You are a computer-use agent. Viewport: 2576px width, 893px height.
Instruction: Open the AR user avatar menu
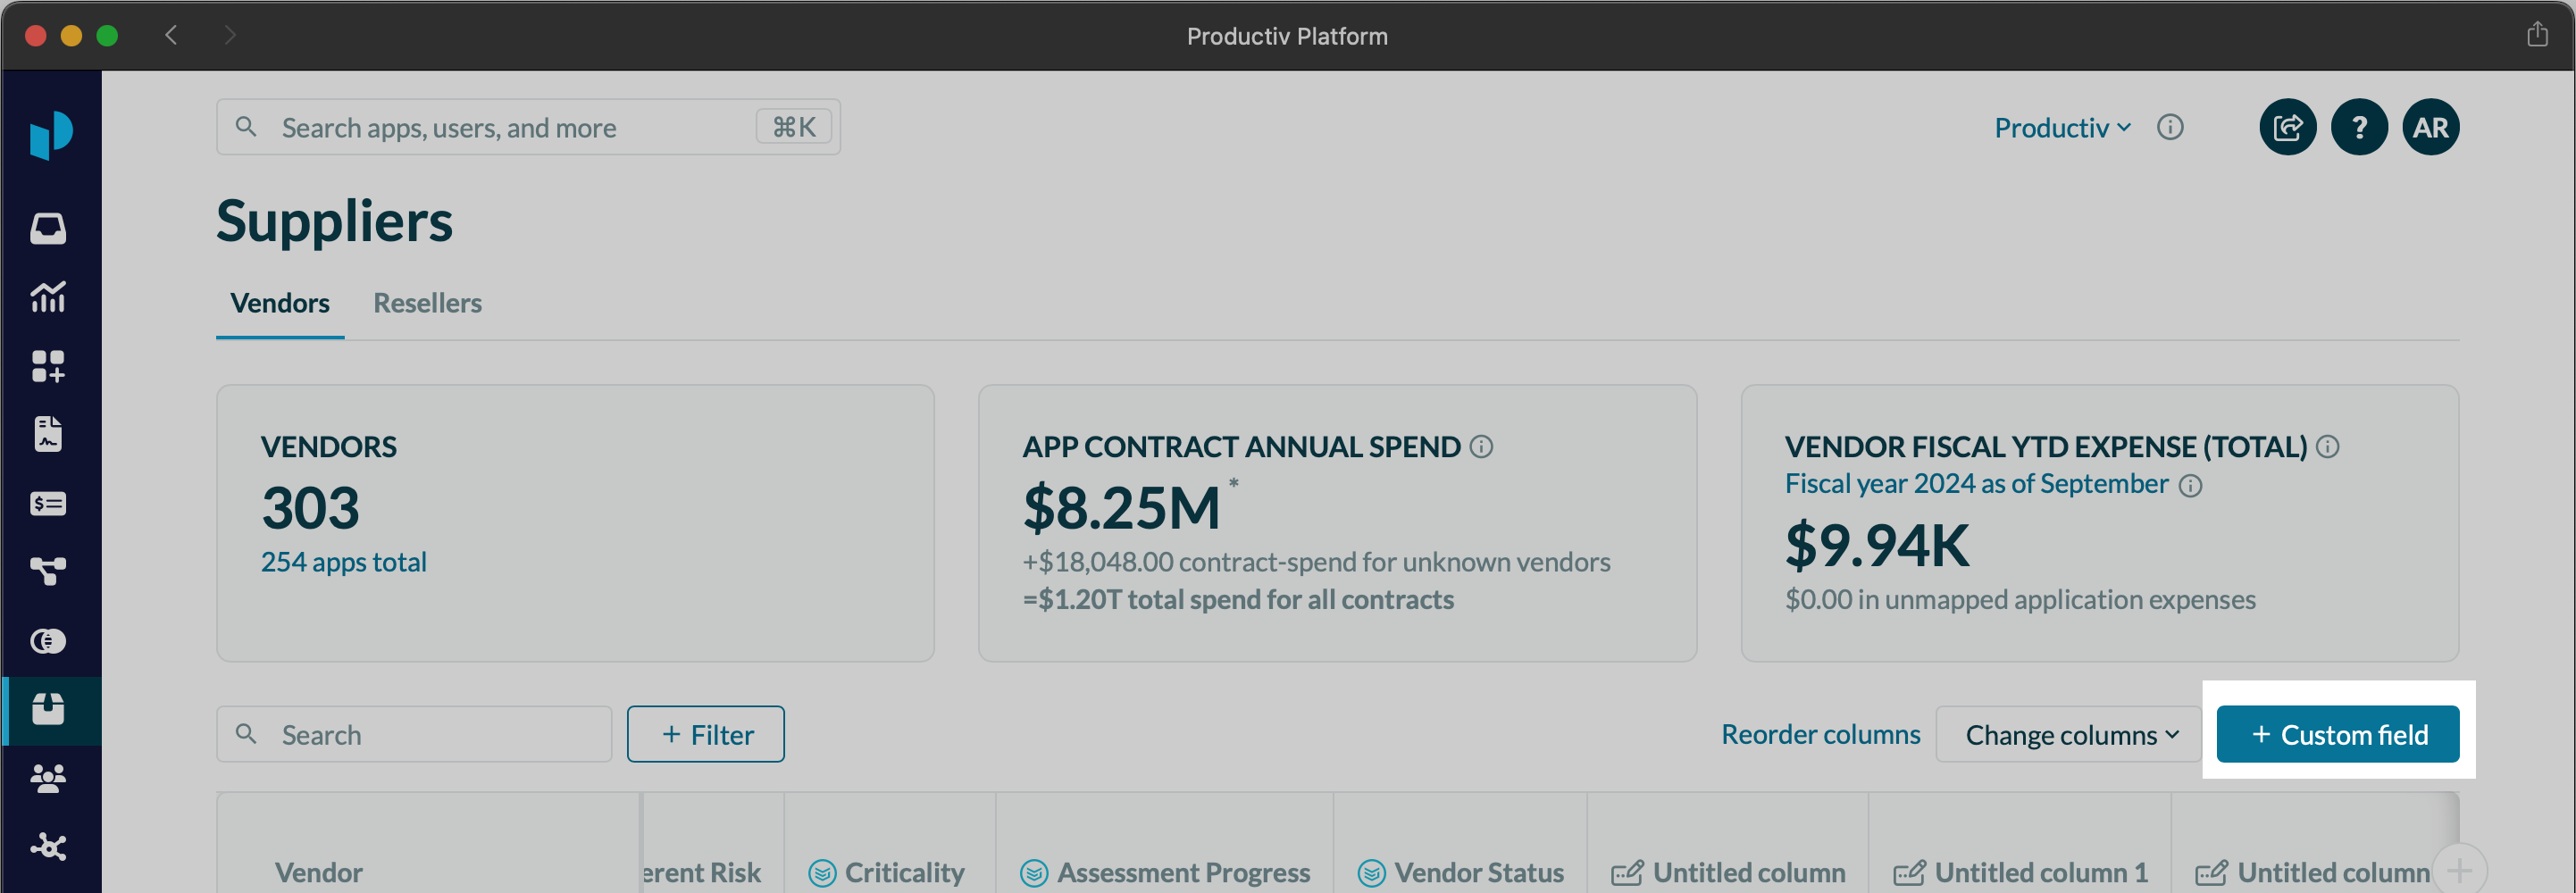(2429, 127)
